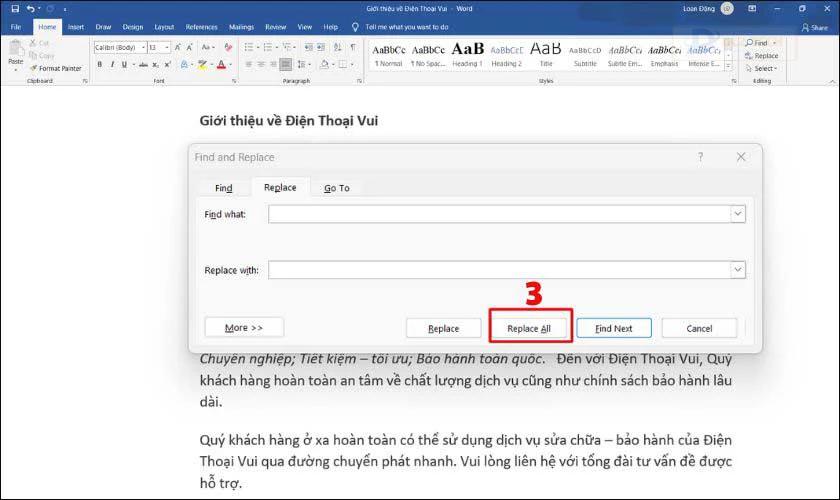Image resolution: width=840 pixels, height=500 pixels.
Task: Click the Replace All button
Action: (529, 329)
